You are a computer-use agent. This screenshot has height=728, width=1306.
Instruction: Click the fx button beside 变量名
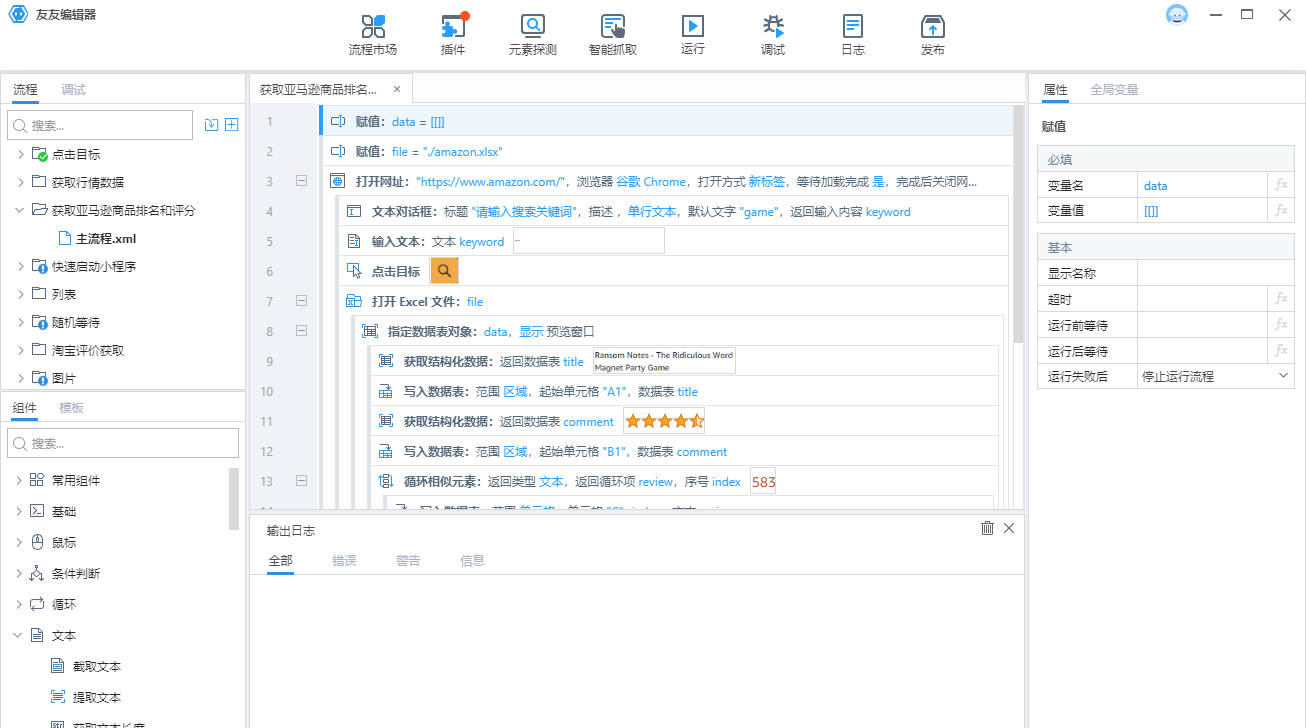click(x=1281, y=185)
